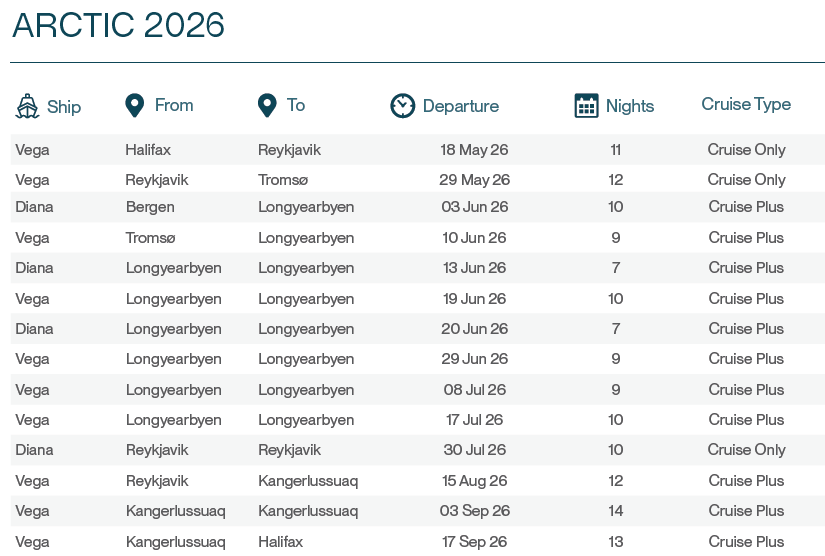825x556 pixels.
Task: Click the Cruise Type column header
Action: point(746,105)
